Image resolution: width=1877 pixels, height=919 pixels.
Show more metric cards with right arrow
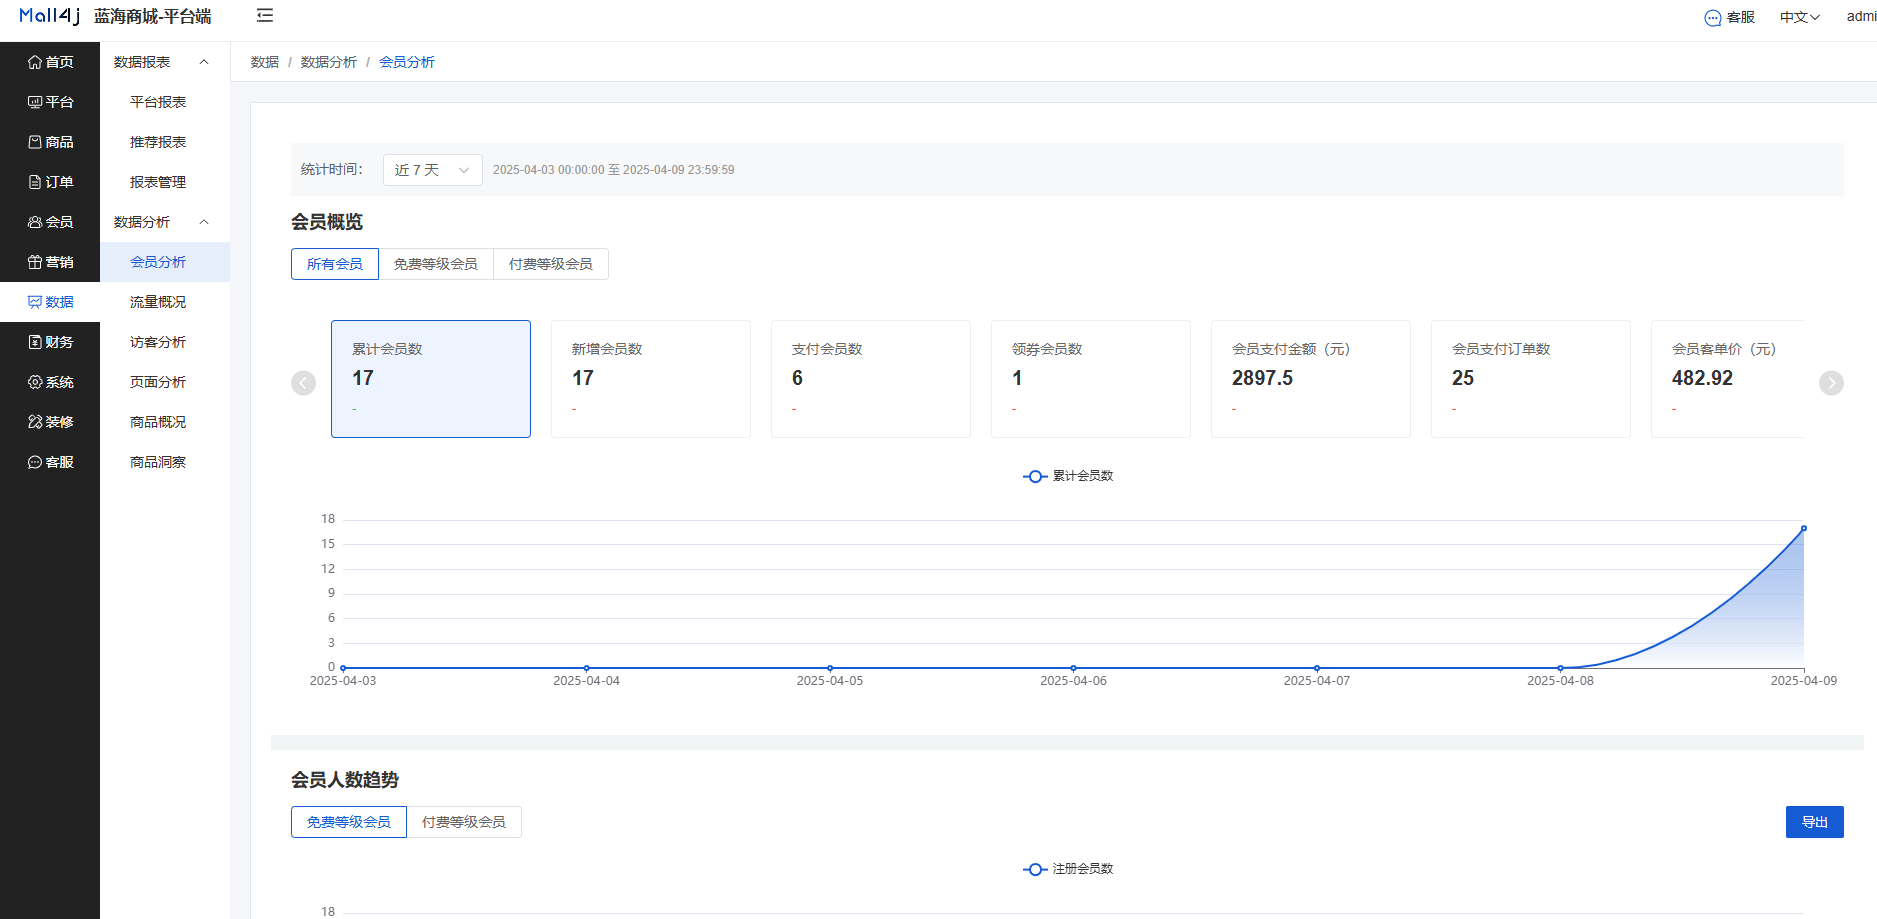(x=1831, y=383)
